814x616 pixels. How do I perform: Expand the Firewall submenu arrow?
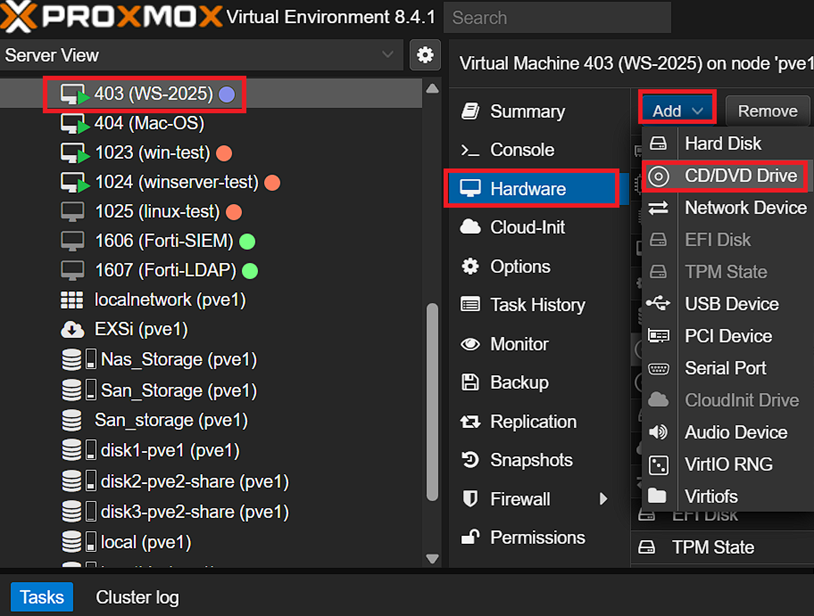click(x=604, y=499)
